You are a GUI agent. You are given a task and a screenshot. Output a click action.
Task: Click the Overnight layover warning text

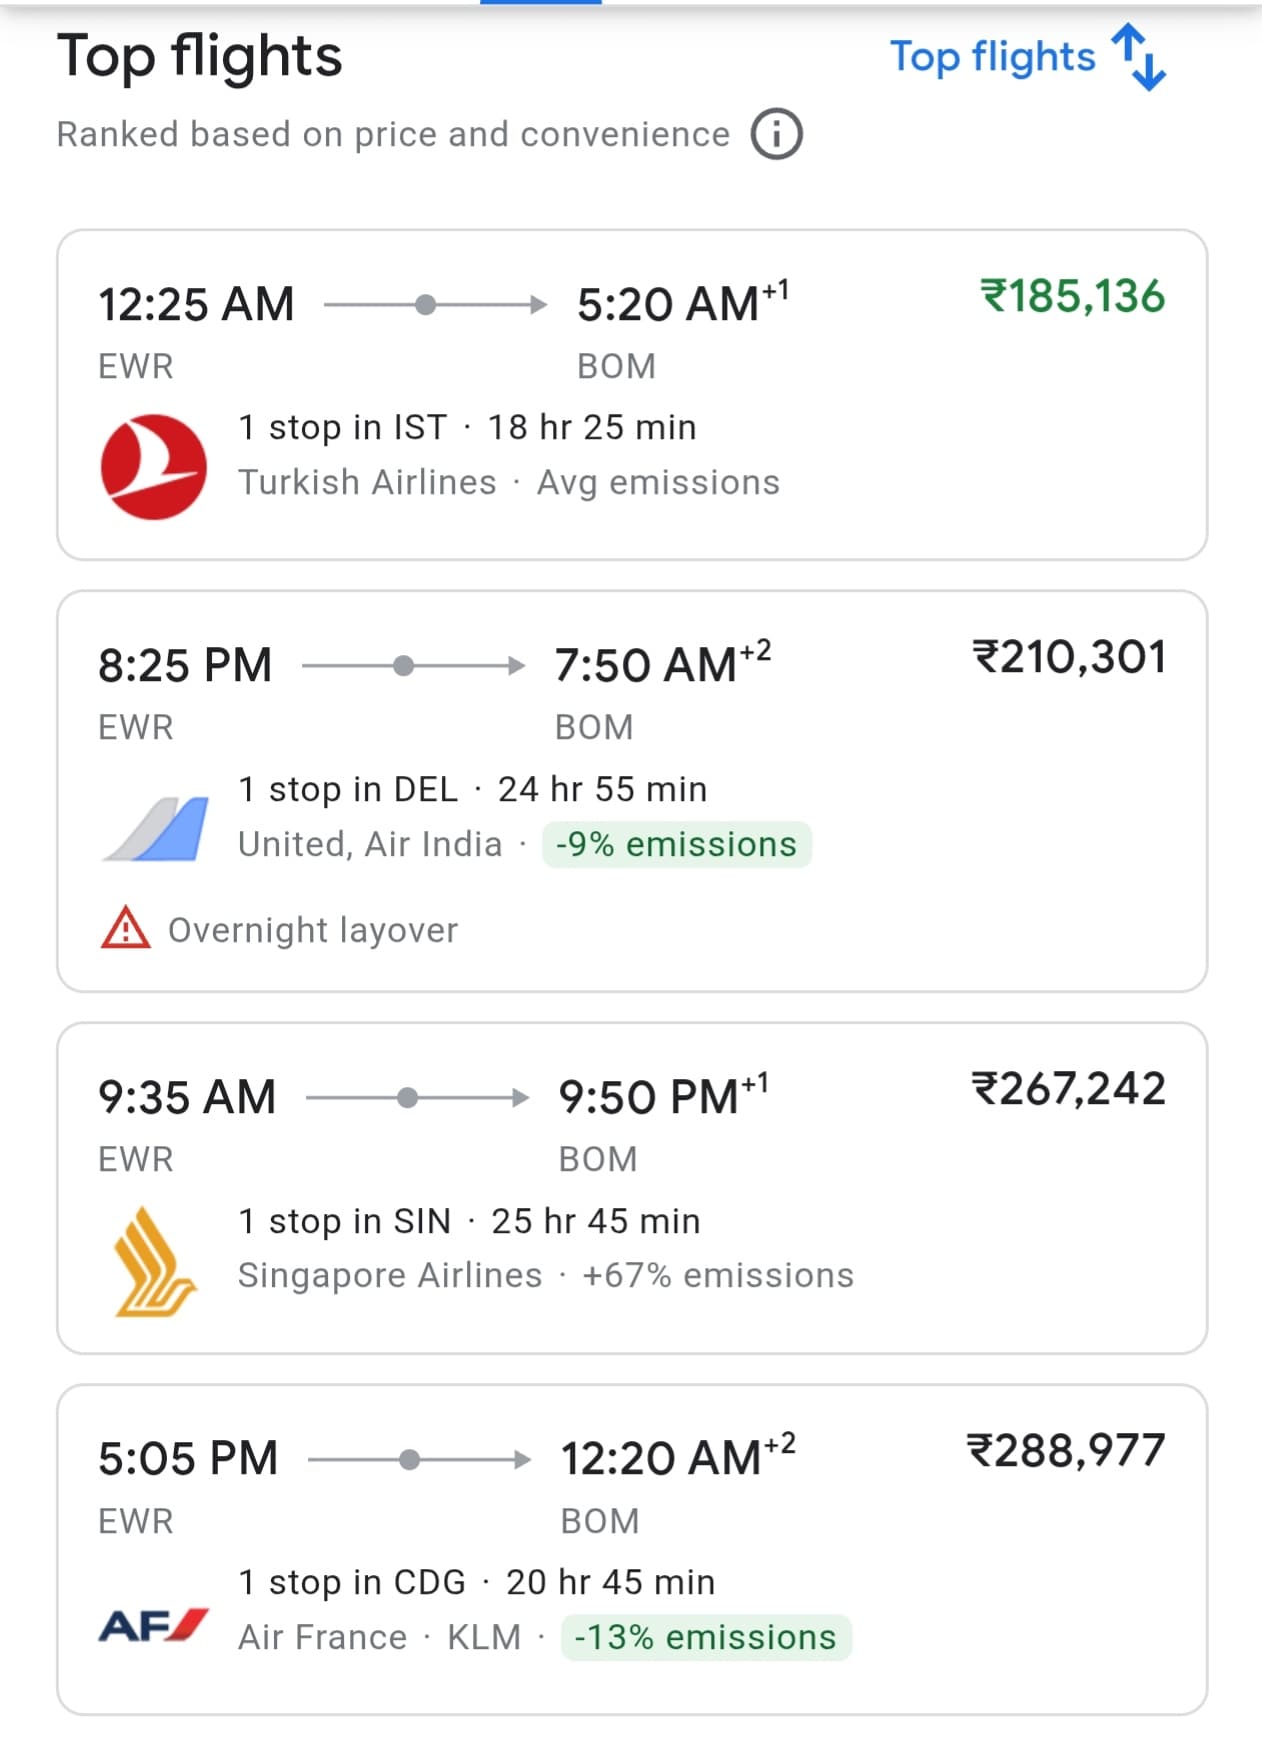point(313,930)
